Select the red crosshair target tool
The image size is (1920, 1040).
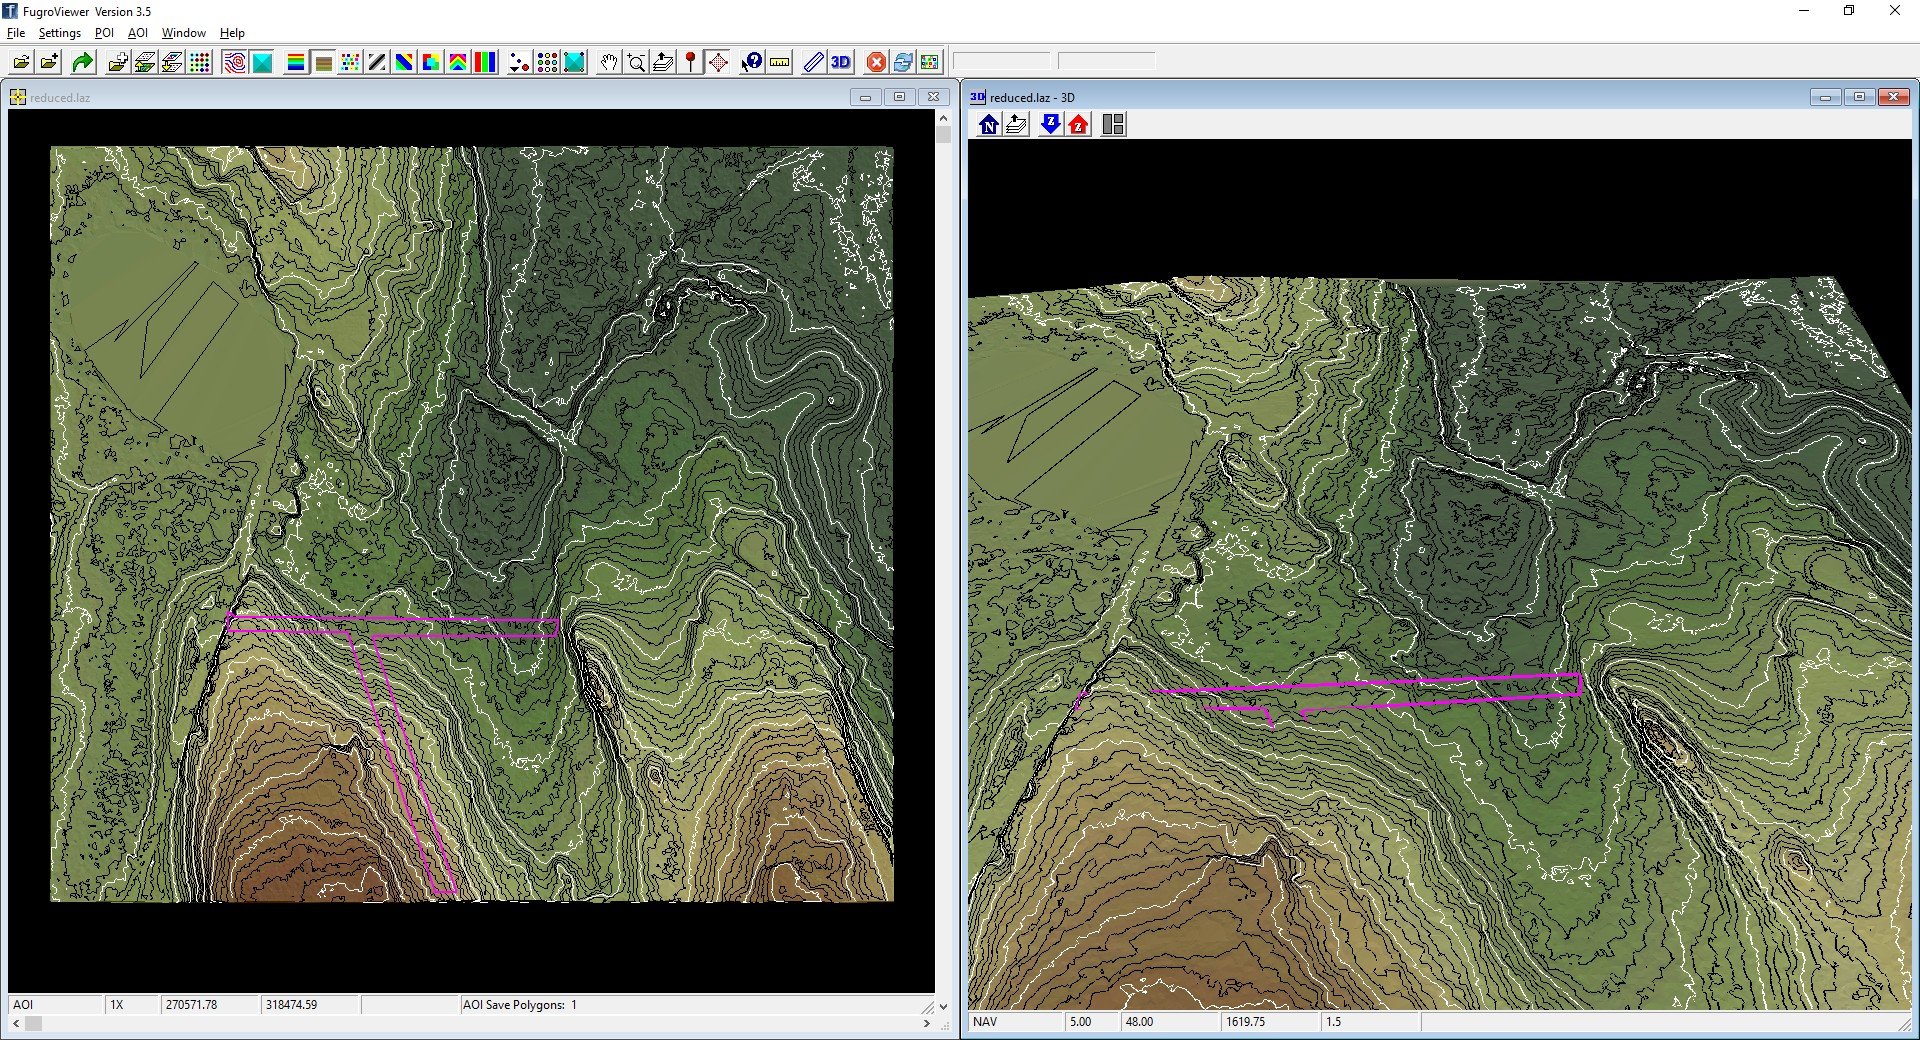point(718,62)
